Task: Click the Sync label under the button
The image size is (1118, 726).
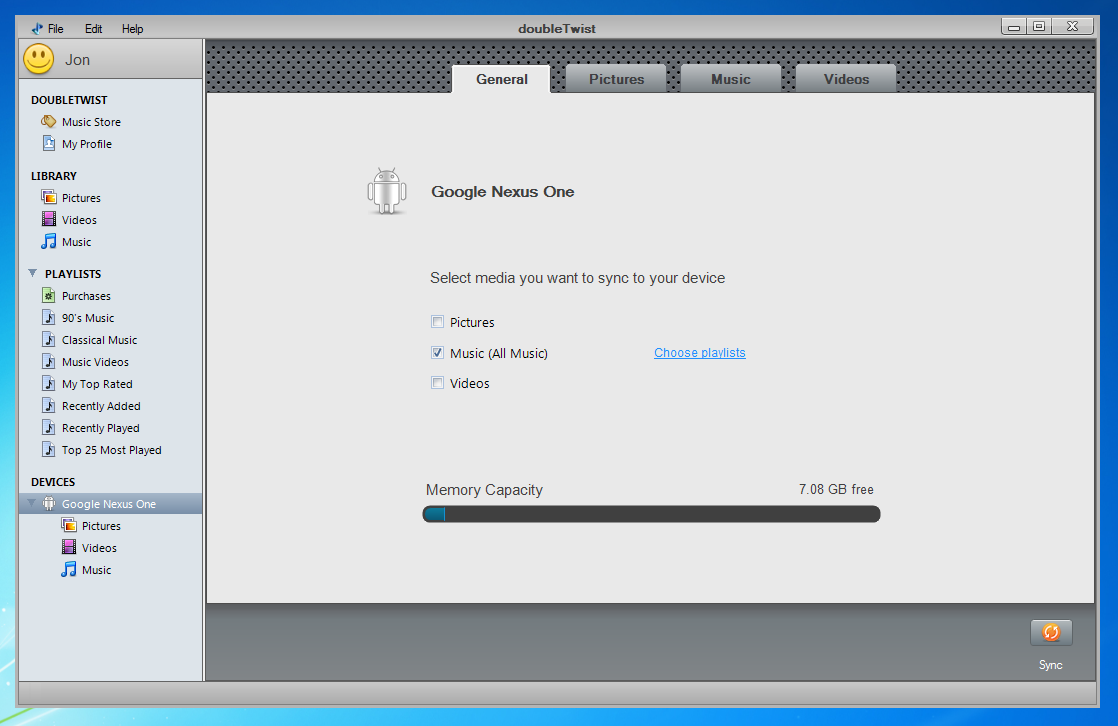Action: [1050, 665]
